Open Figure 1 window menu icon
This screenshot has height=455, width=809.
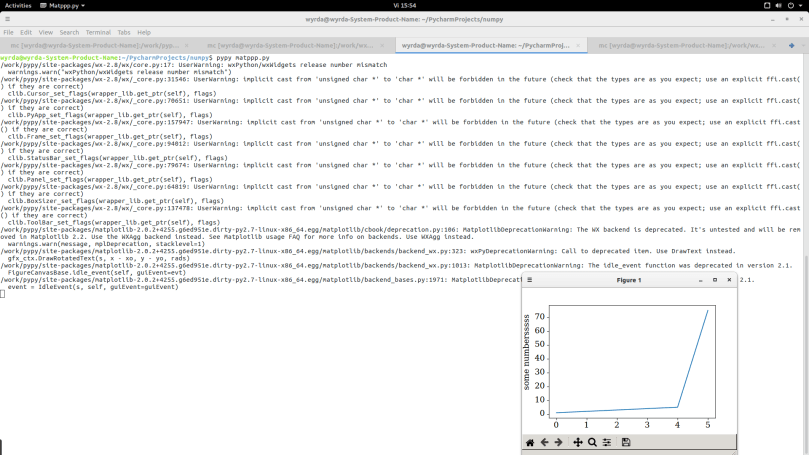click(529, 280)
